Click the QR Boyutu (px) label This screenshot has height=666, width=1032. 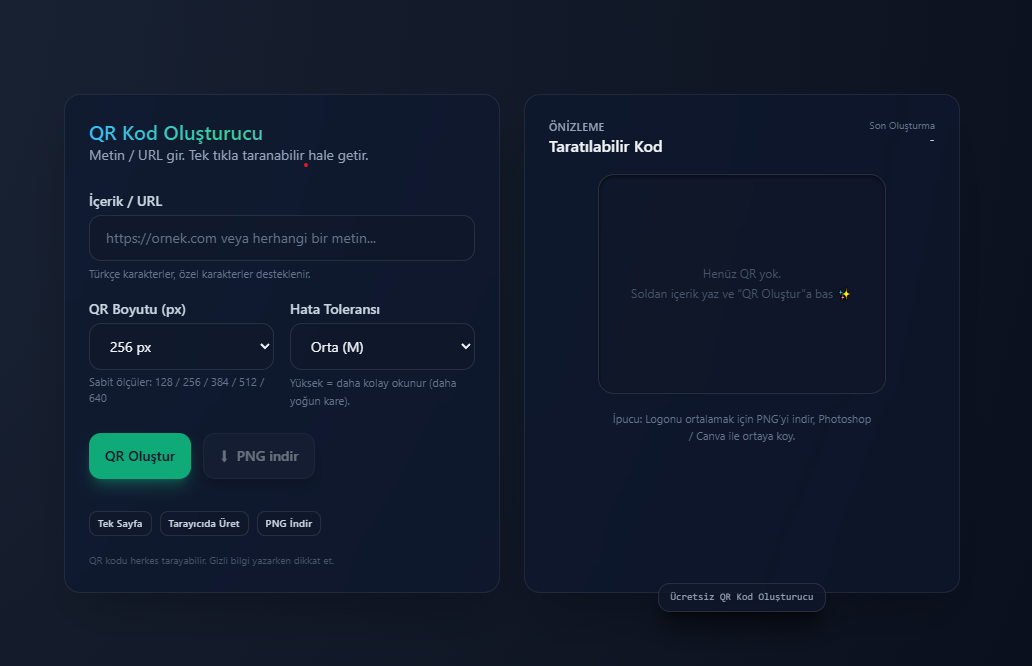pos(137,309)
